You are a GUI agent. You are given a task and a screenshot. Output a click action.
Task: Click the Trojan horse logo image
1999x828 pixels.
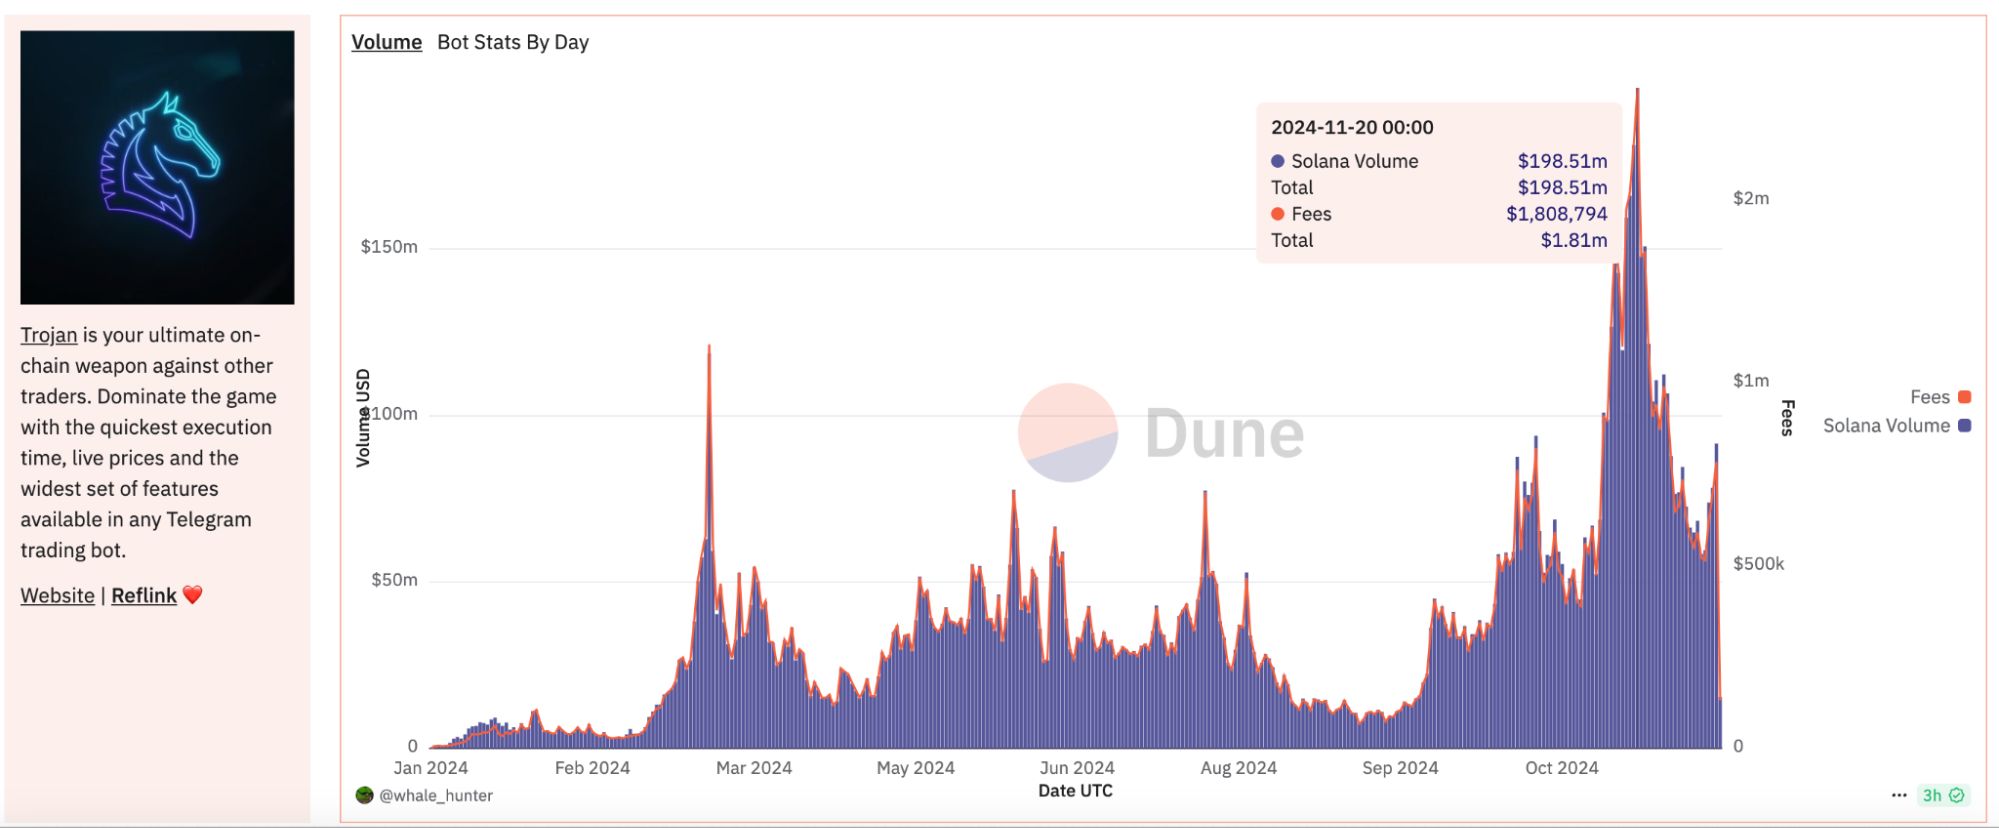click(157, 167)
